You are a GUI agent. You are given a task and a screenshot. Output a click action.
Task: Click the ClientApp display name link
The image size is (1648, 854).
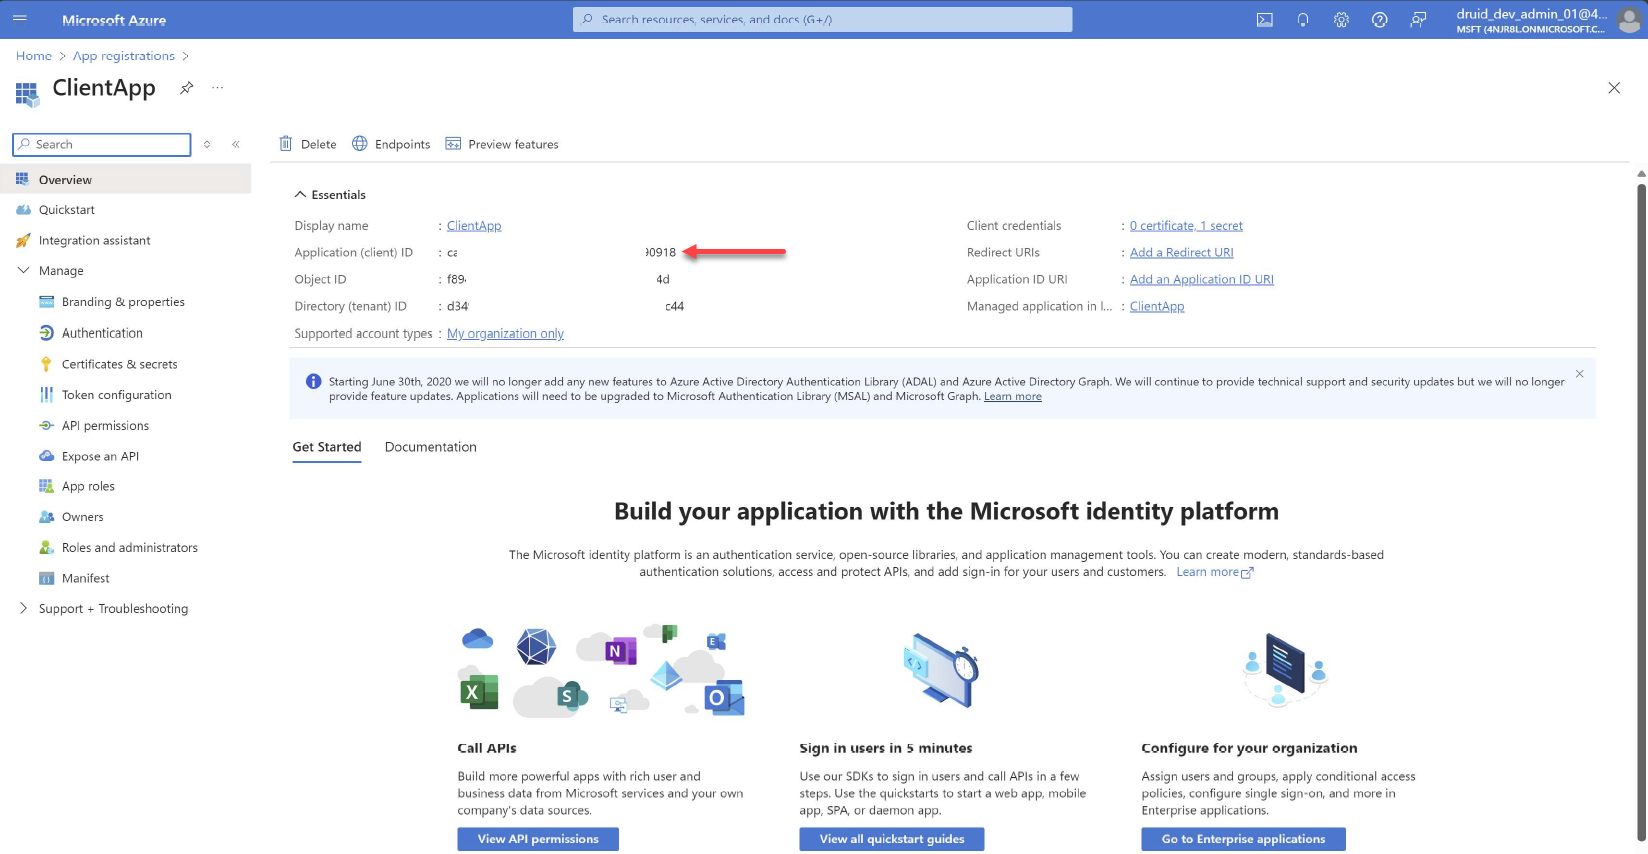474,226
